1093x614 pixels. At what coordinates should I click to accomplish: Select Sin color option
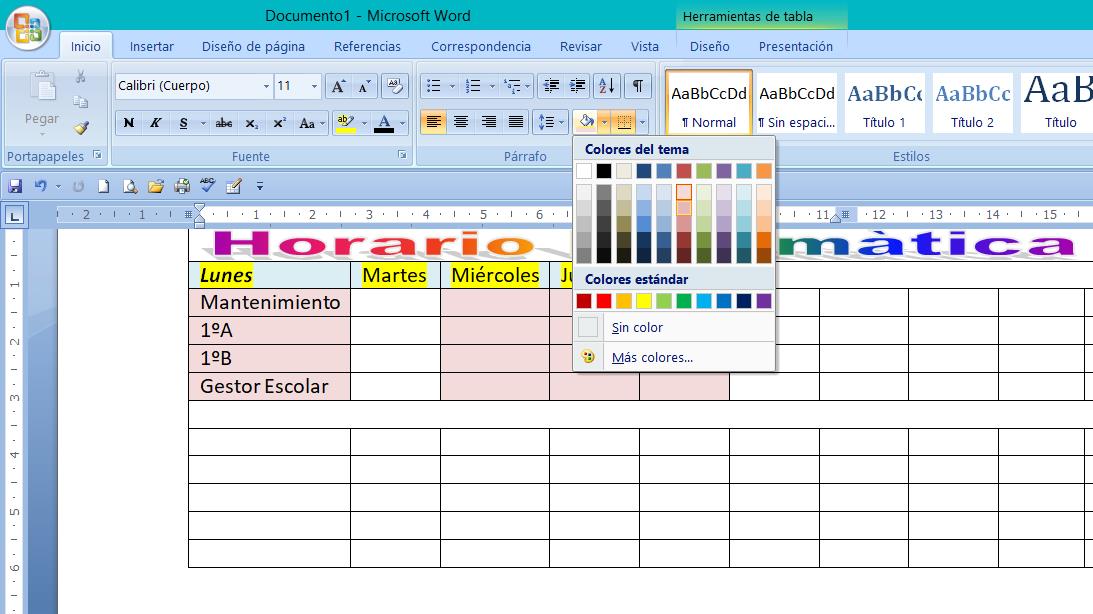(x=637, y=327)
